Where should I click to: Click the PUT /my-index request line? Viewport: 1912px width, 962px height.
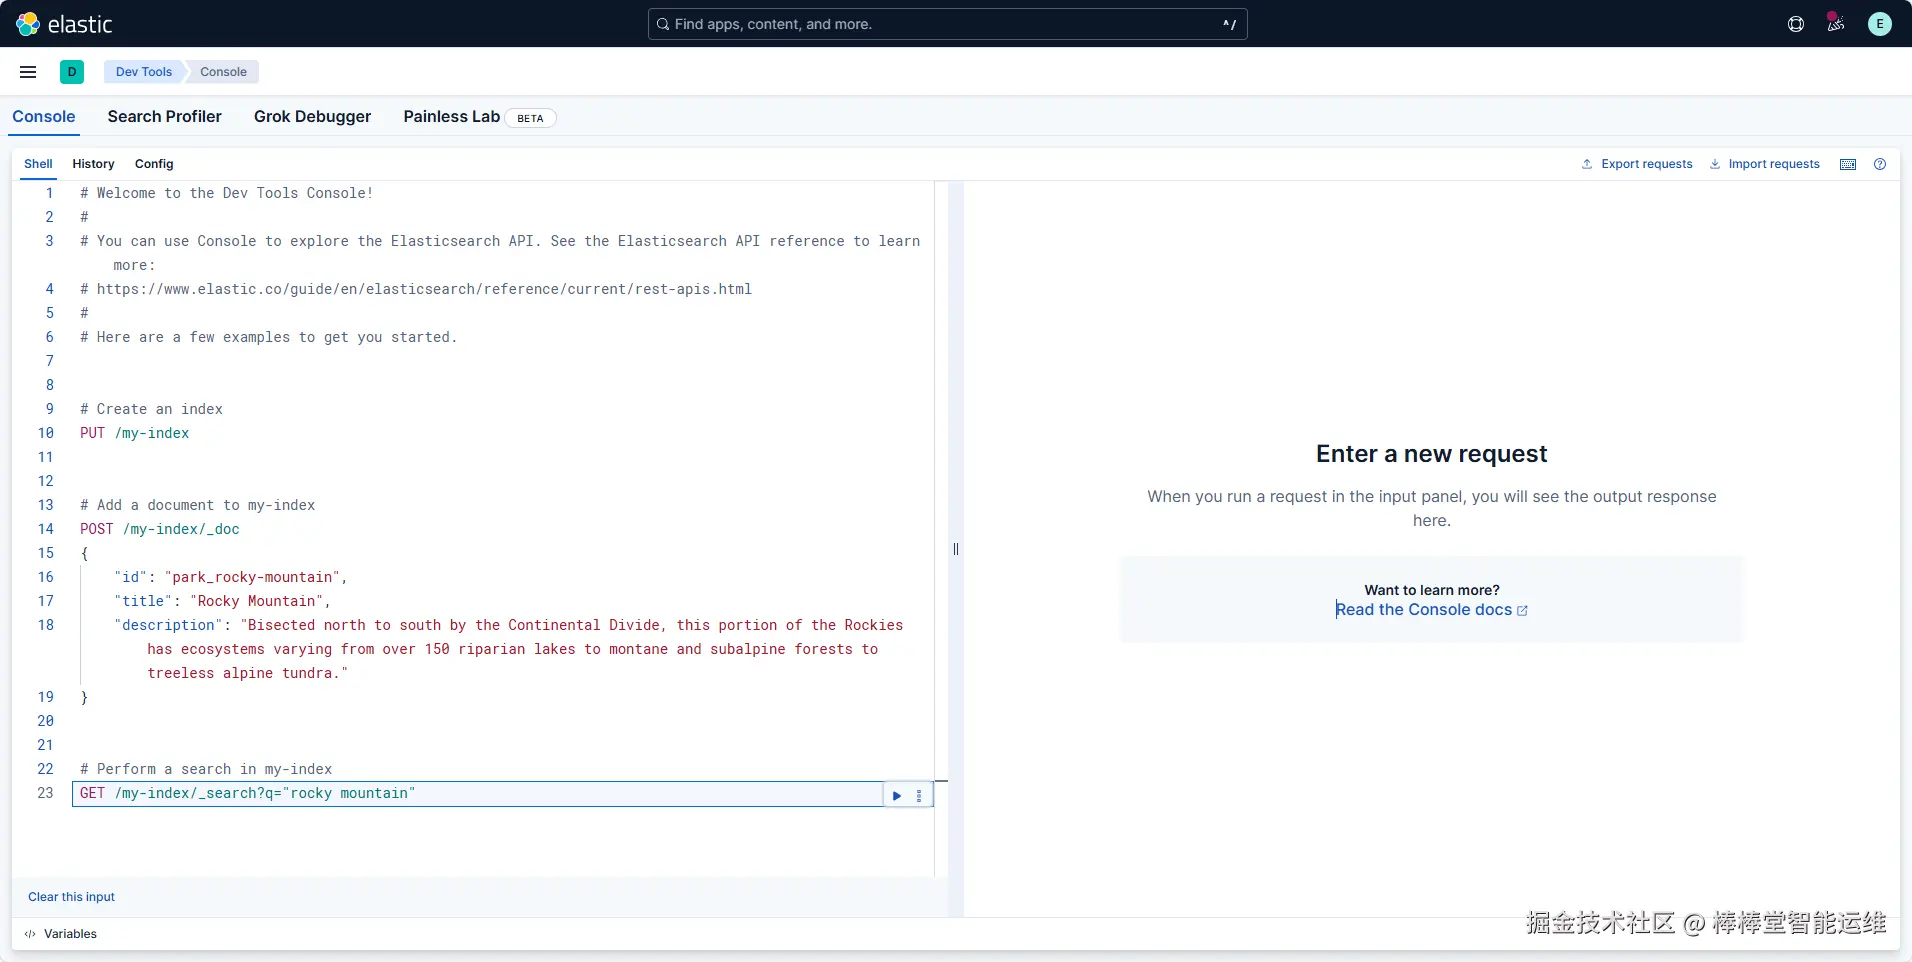pyautogui.click(x=135, y=433)
